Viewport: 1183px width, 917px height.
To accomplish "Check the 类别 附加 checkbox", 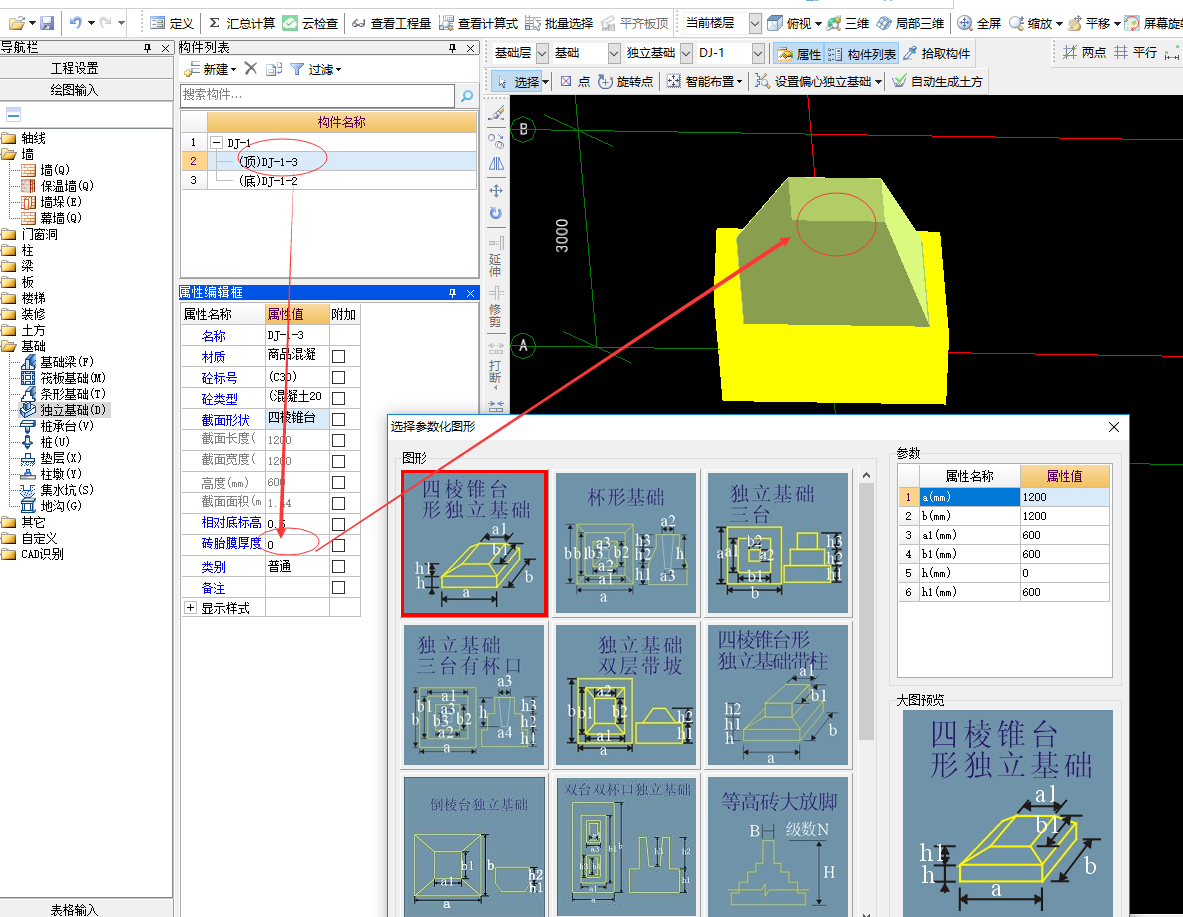I will coord(339,566).
